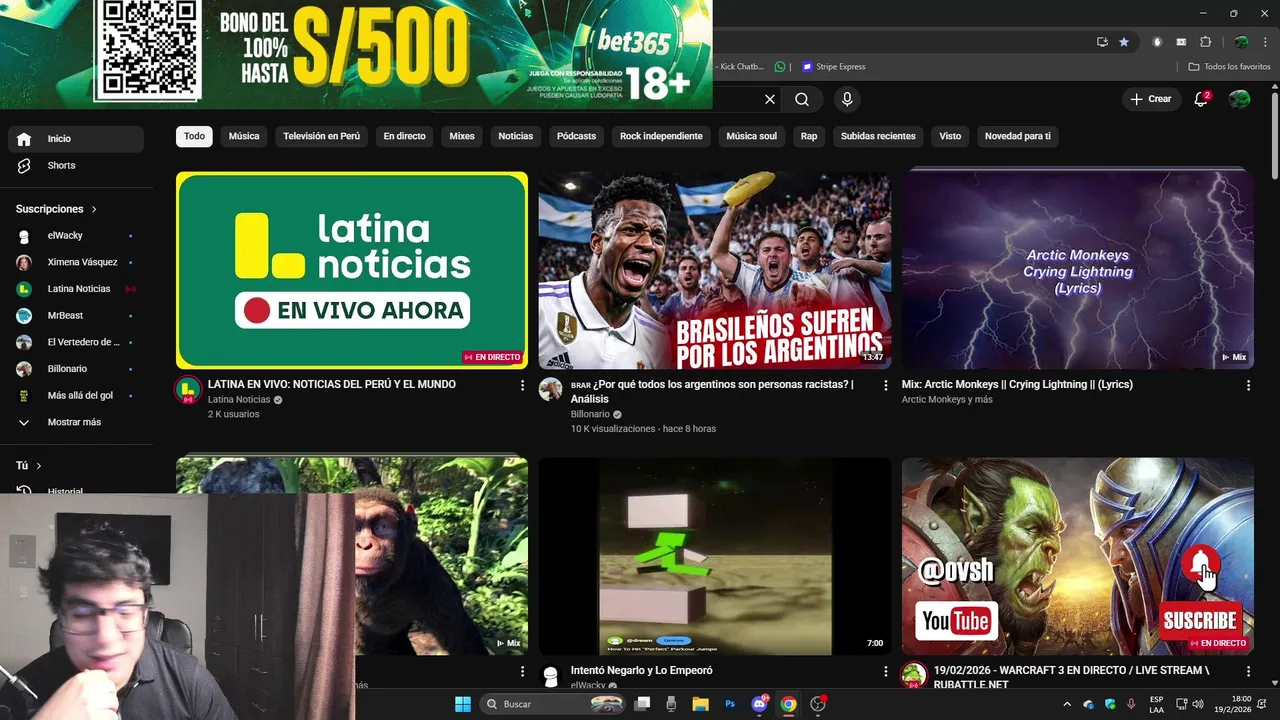Open the notifications bell with 2 alerts
1280x720 pixels.
pos(1202,99)
